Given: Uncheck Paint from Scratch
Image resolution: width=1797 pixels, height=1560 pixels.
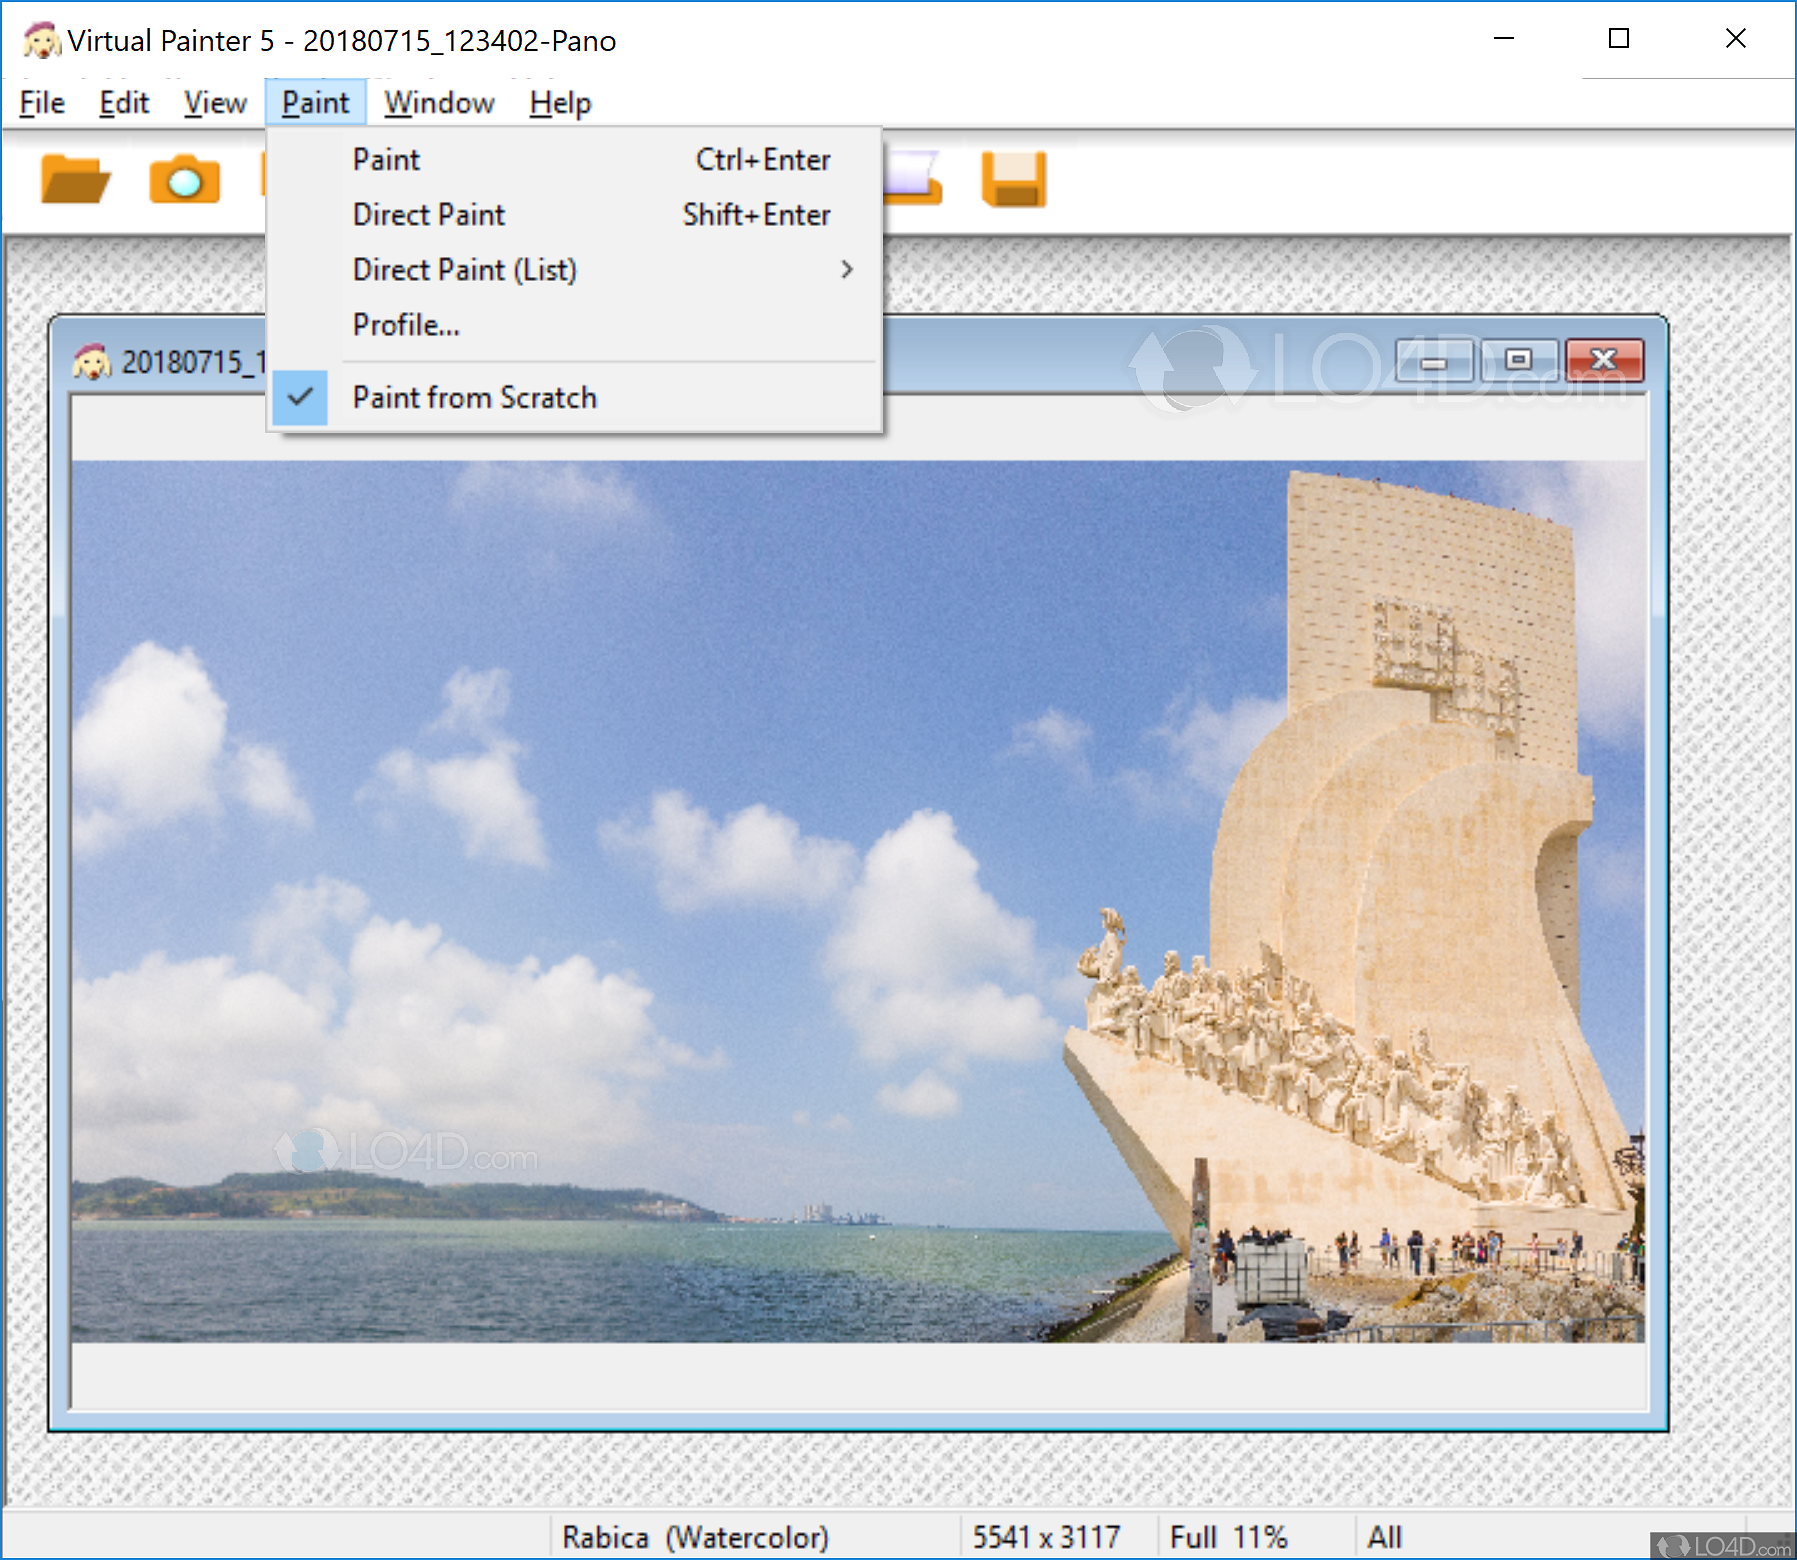Looking at the screenshot, I should pyautogui.click(x=474, y=397).
